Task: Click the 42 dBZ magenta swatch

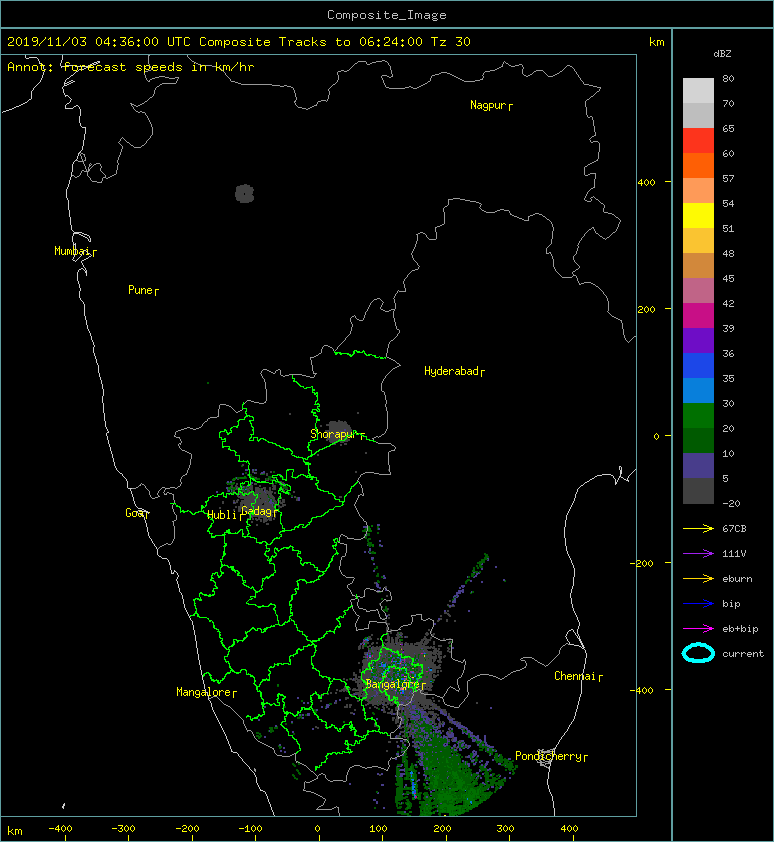Action: [x=698, y=315]
